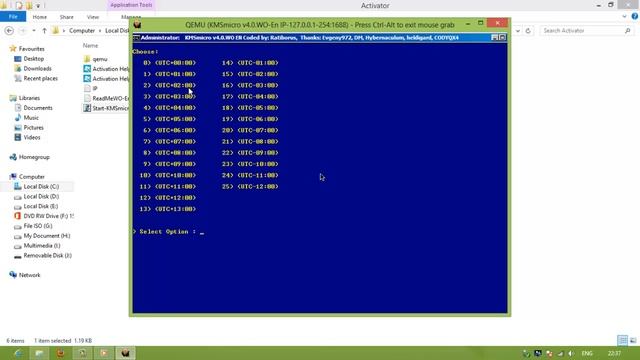Open the address bar history dropdown
This screenshot has height=360, width=640.
518,31
